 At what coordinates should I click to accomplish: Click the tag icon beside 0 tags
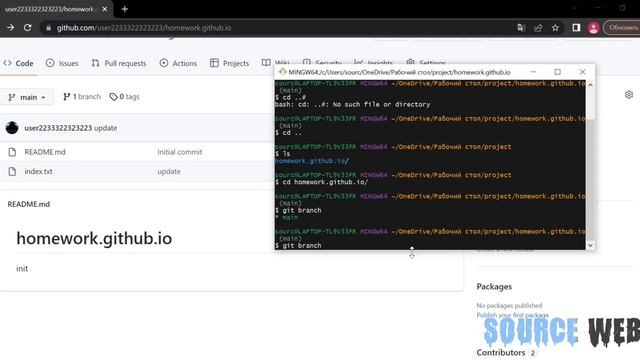click(113, 97)
